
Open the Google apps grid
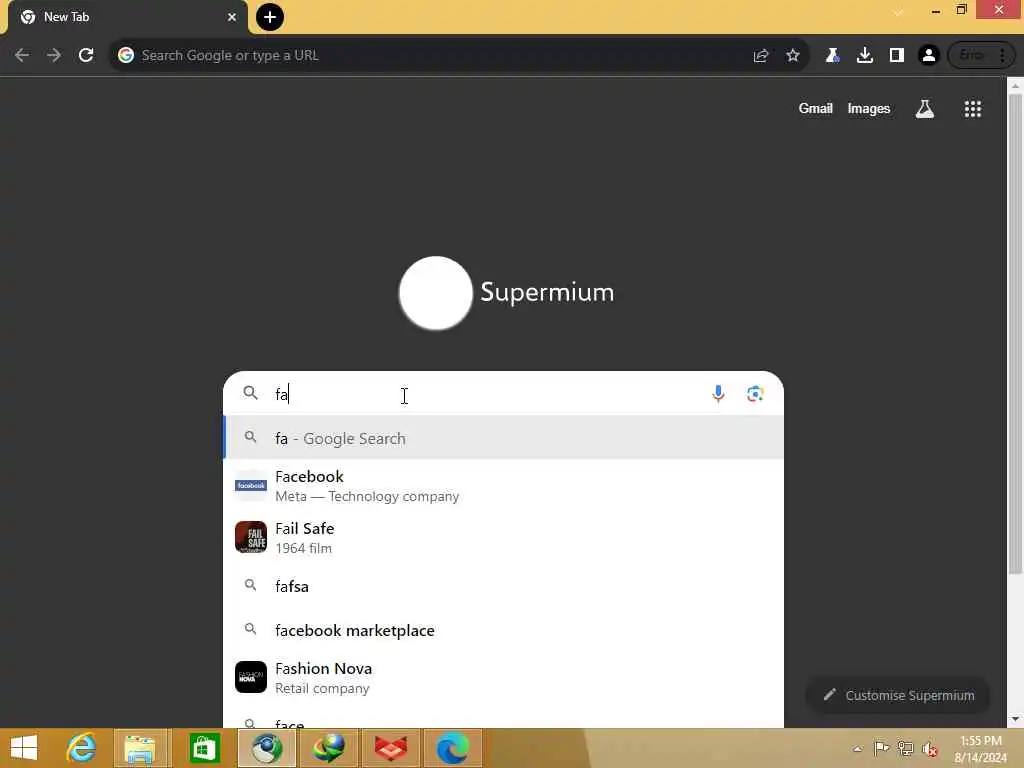[973, 108]
